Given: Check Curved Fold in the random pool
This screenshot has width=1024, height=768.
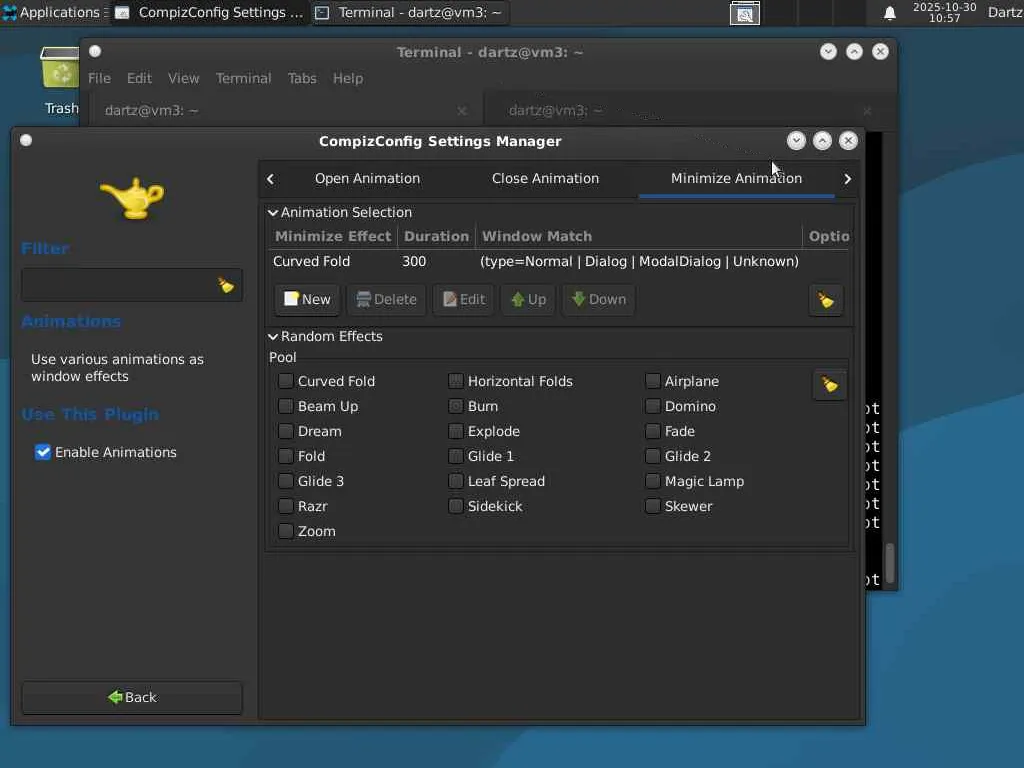Looking at the screenshot, I should [285, 381].
